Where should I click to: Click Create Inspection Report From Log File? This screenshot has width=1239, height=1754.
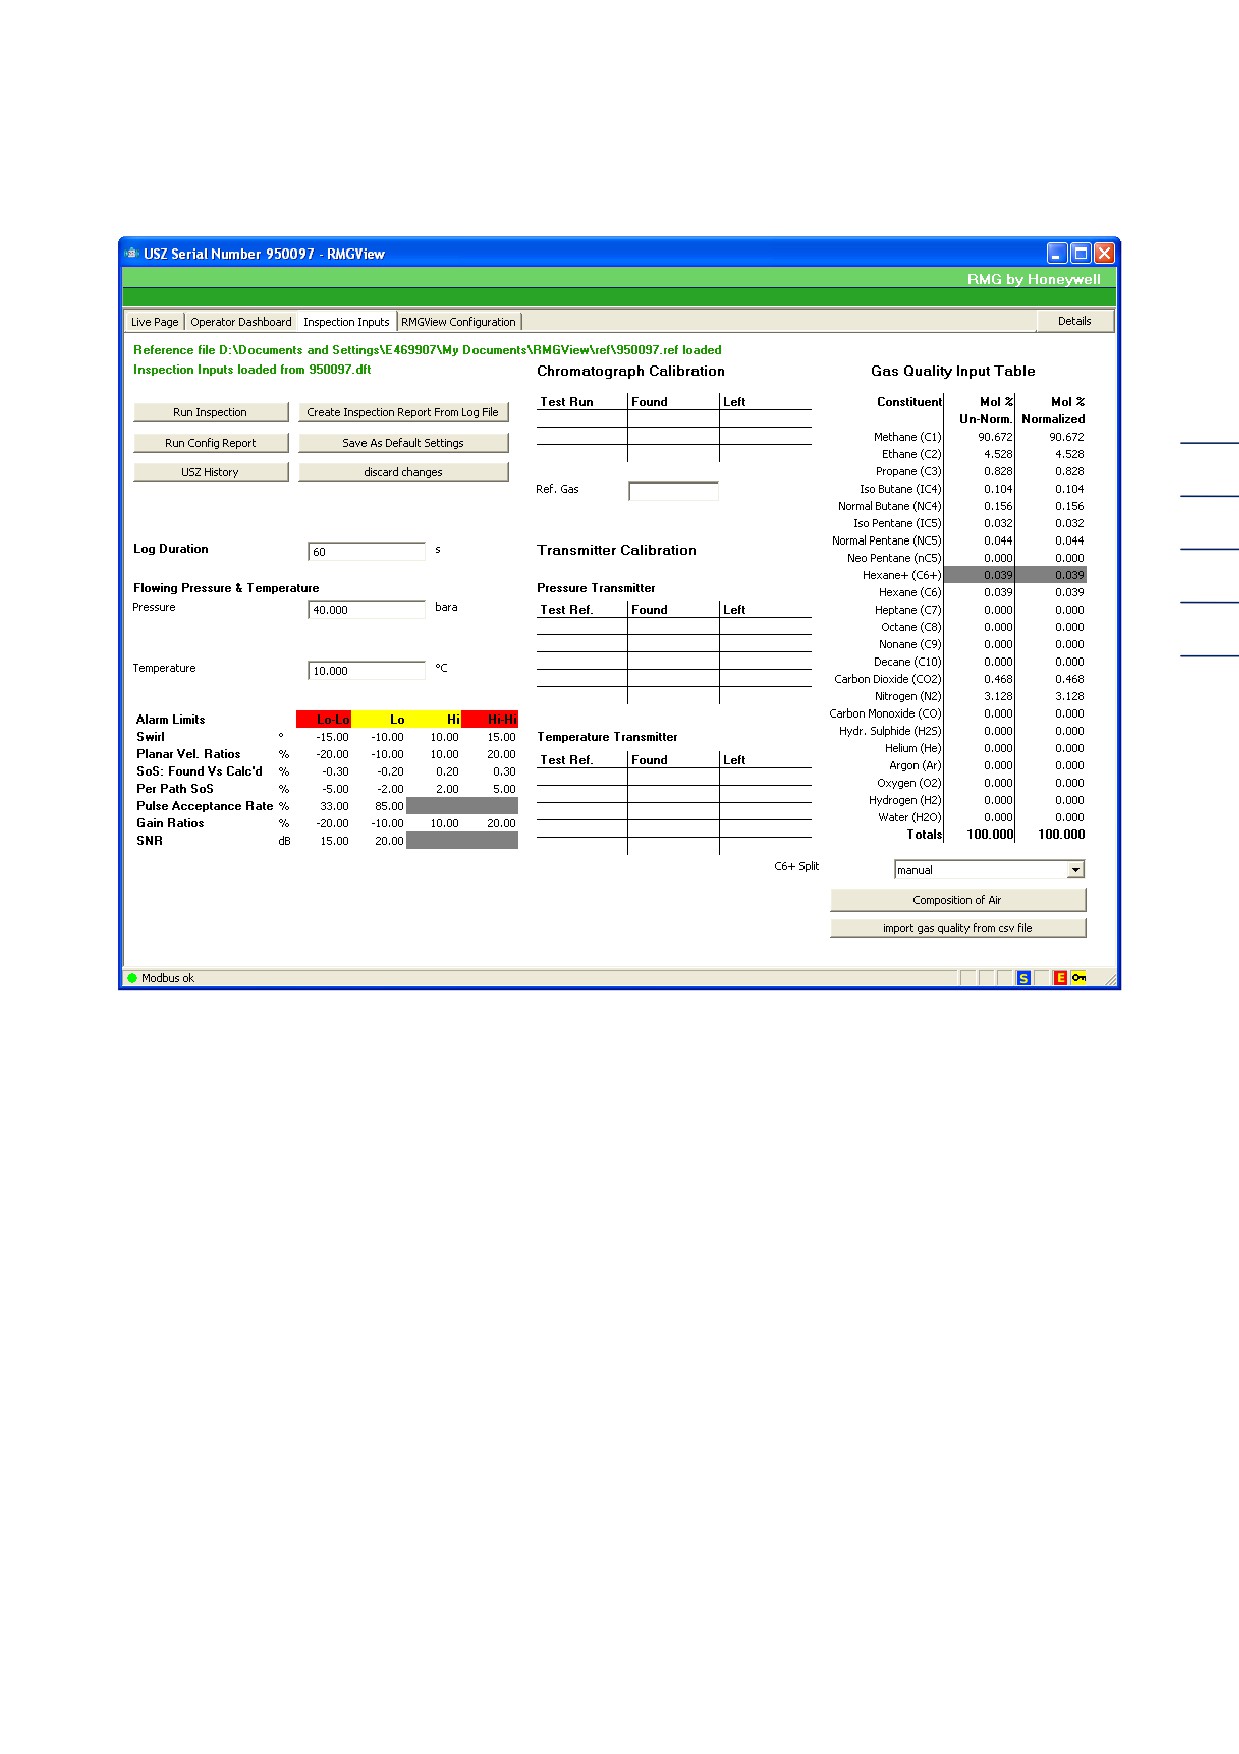tap(403, 412)
